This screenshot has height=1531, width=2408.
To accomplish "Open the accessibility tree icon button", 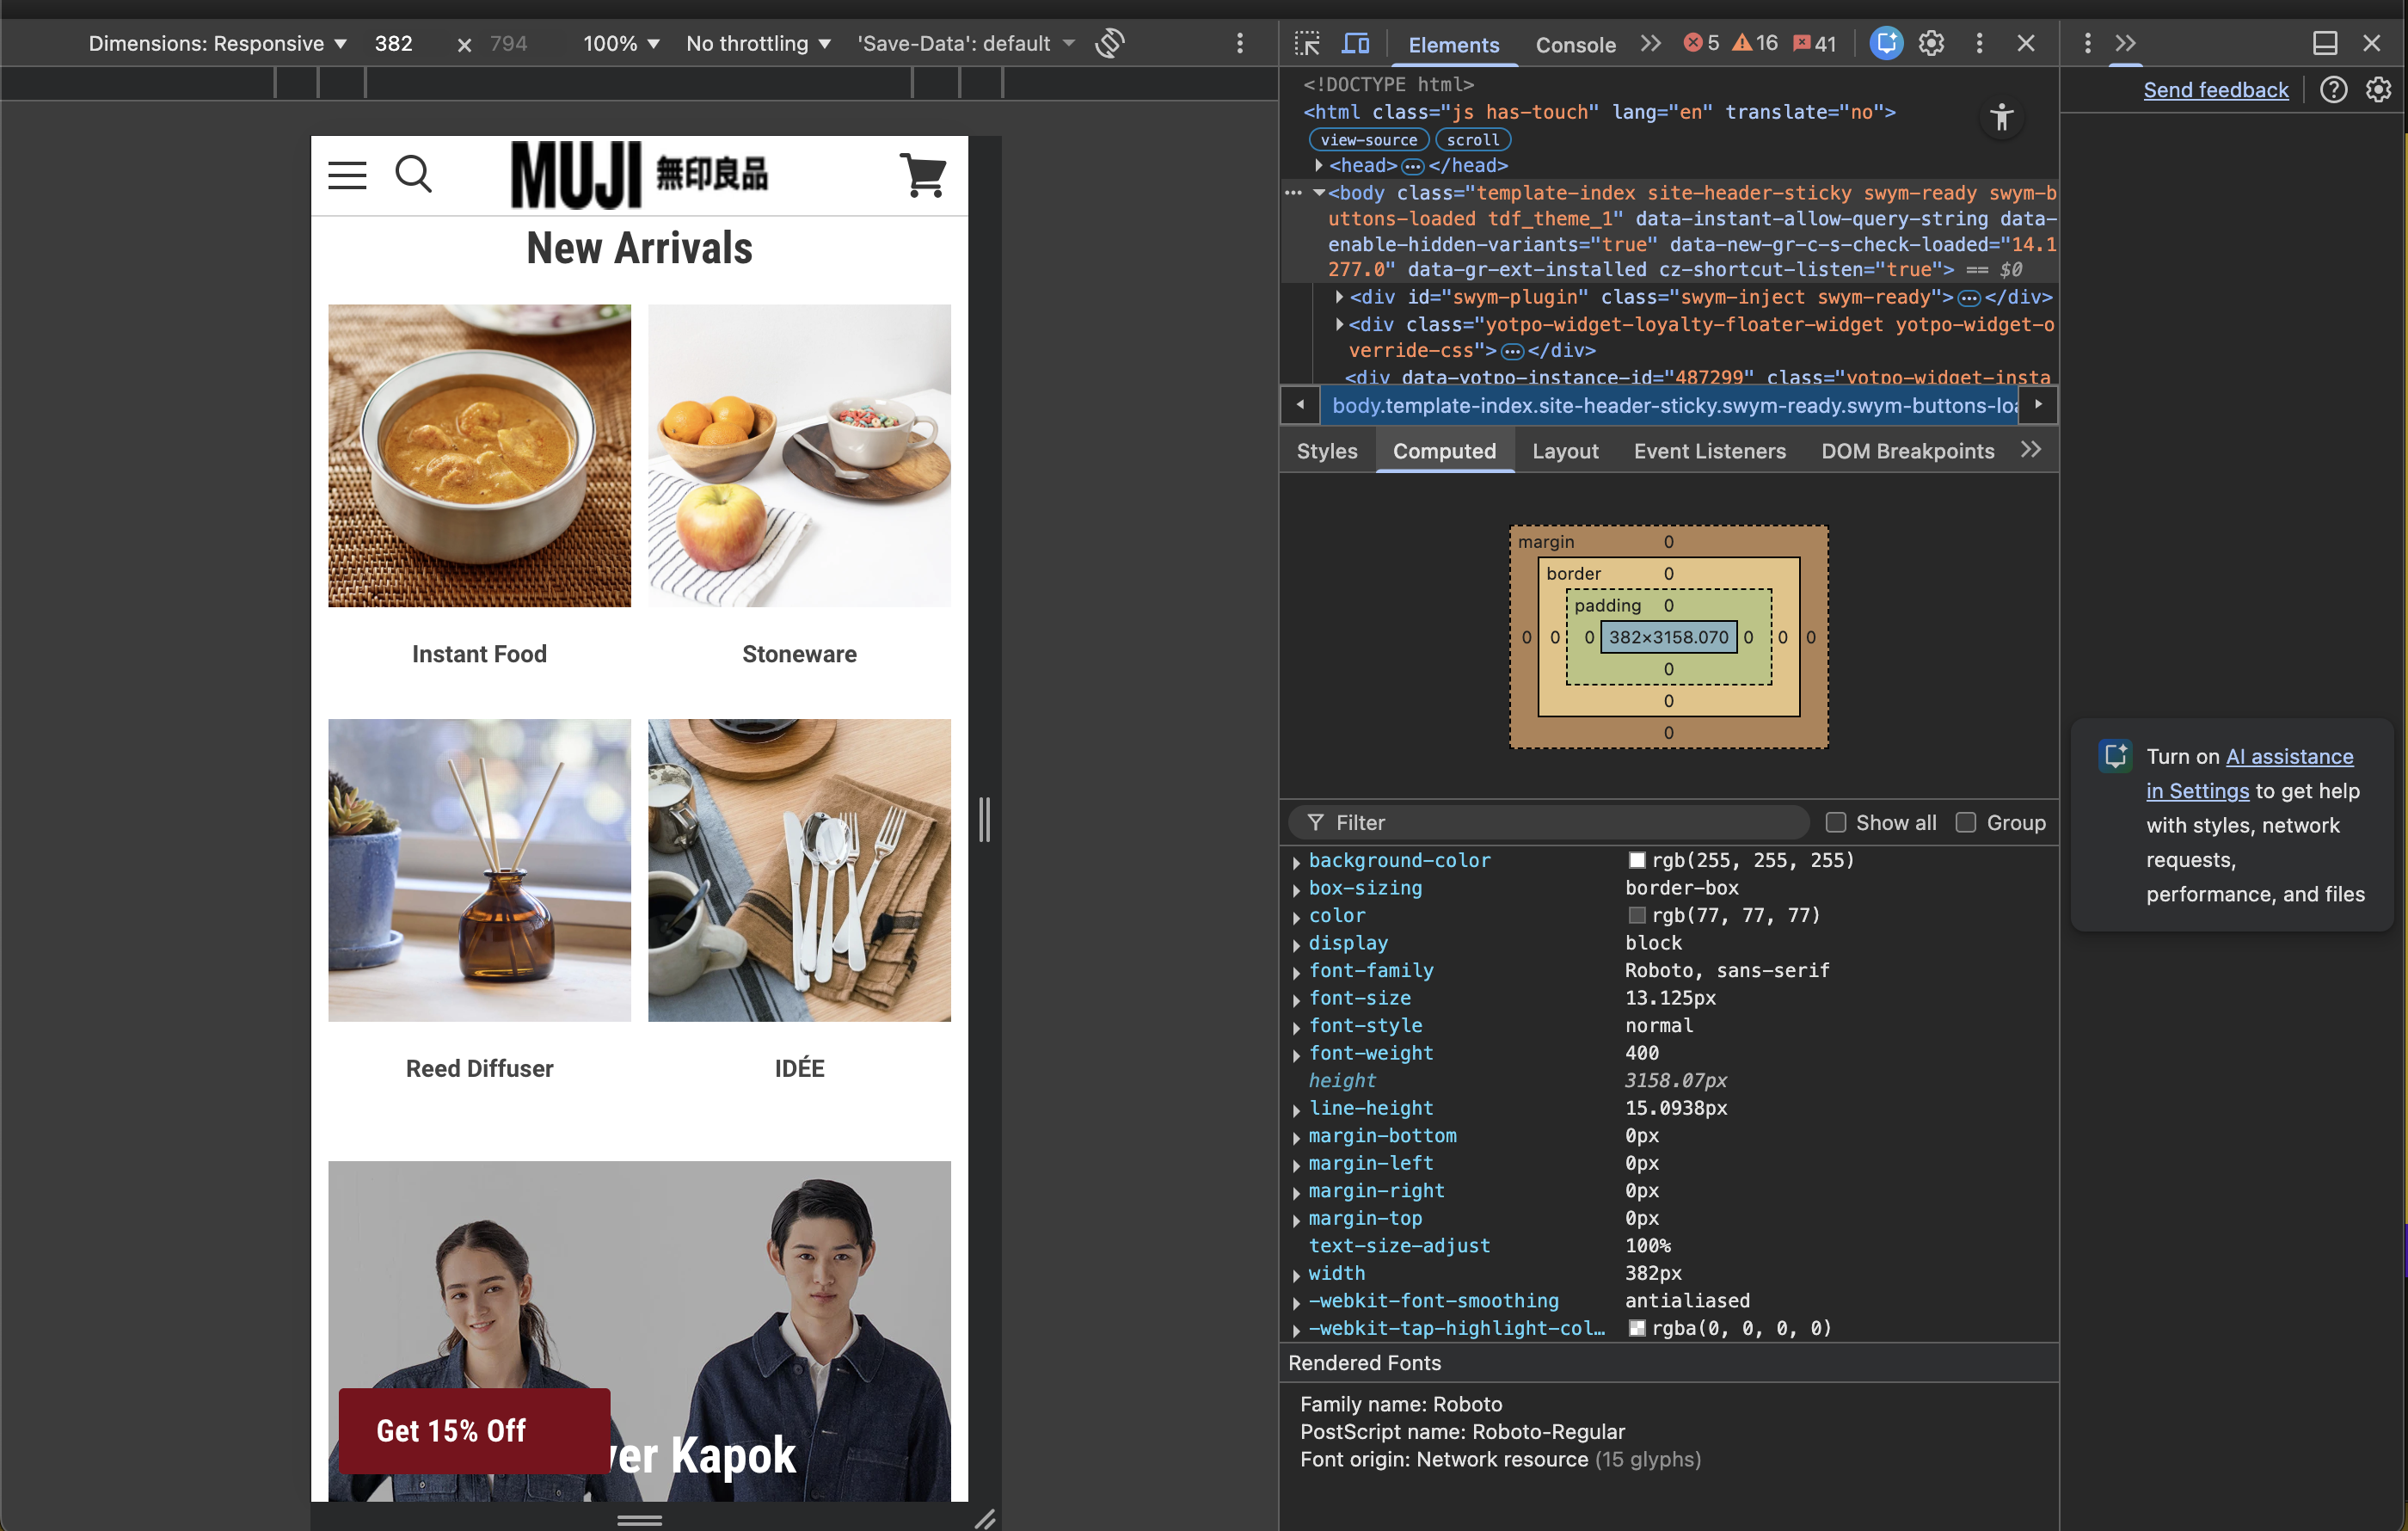I will 2001,117.
